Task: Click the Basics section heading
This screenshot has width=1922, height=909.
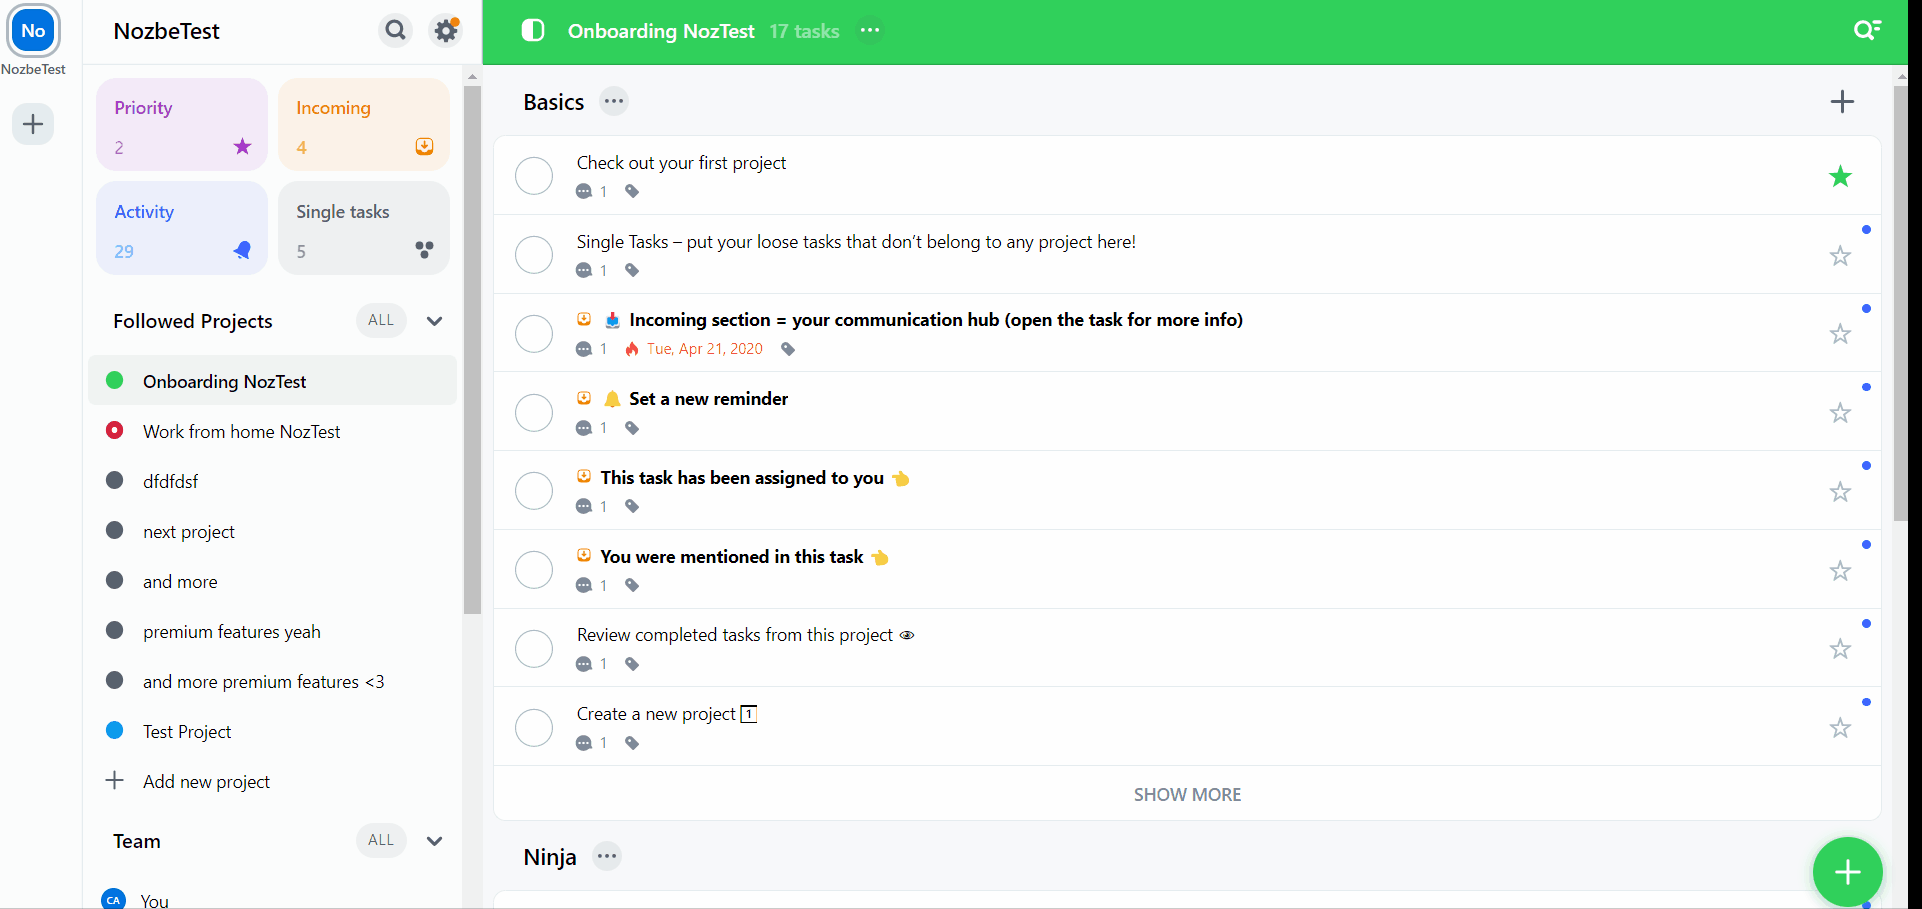Action: [x=553, y=102]
